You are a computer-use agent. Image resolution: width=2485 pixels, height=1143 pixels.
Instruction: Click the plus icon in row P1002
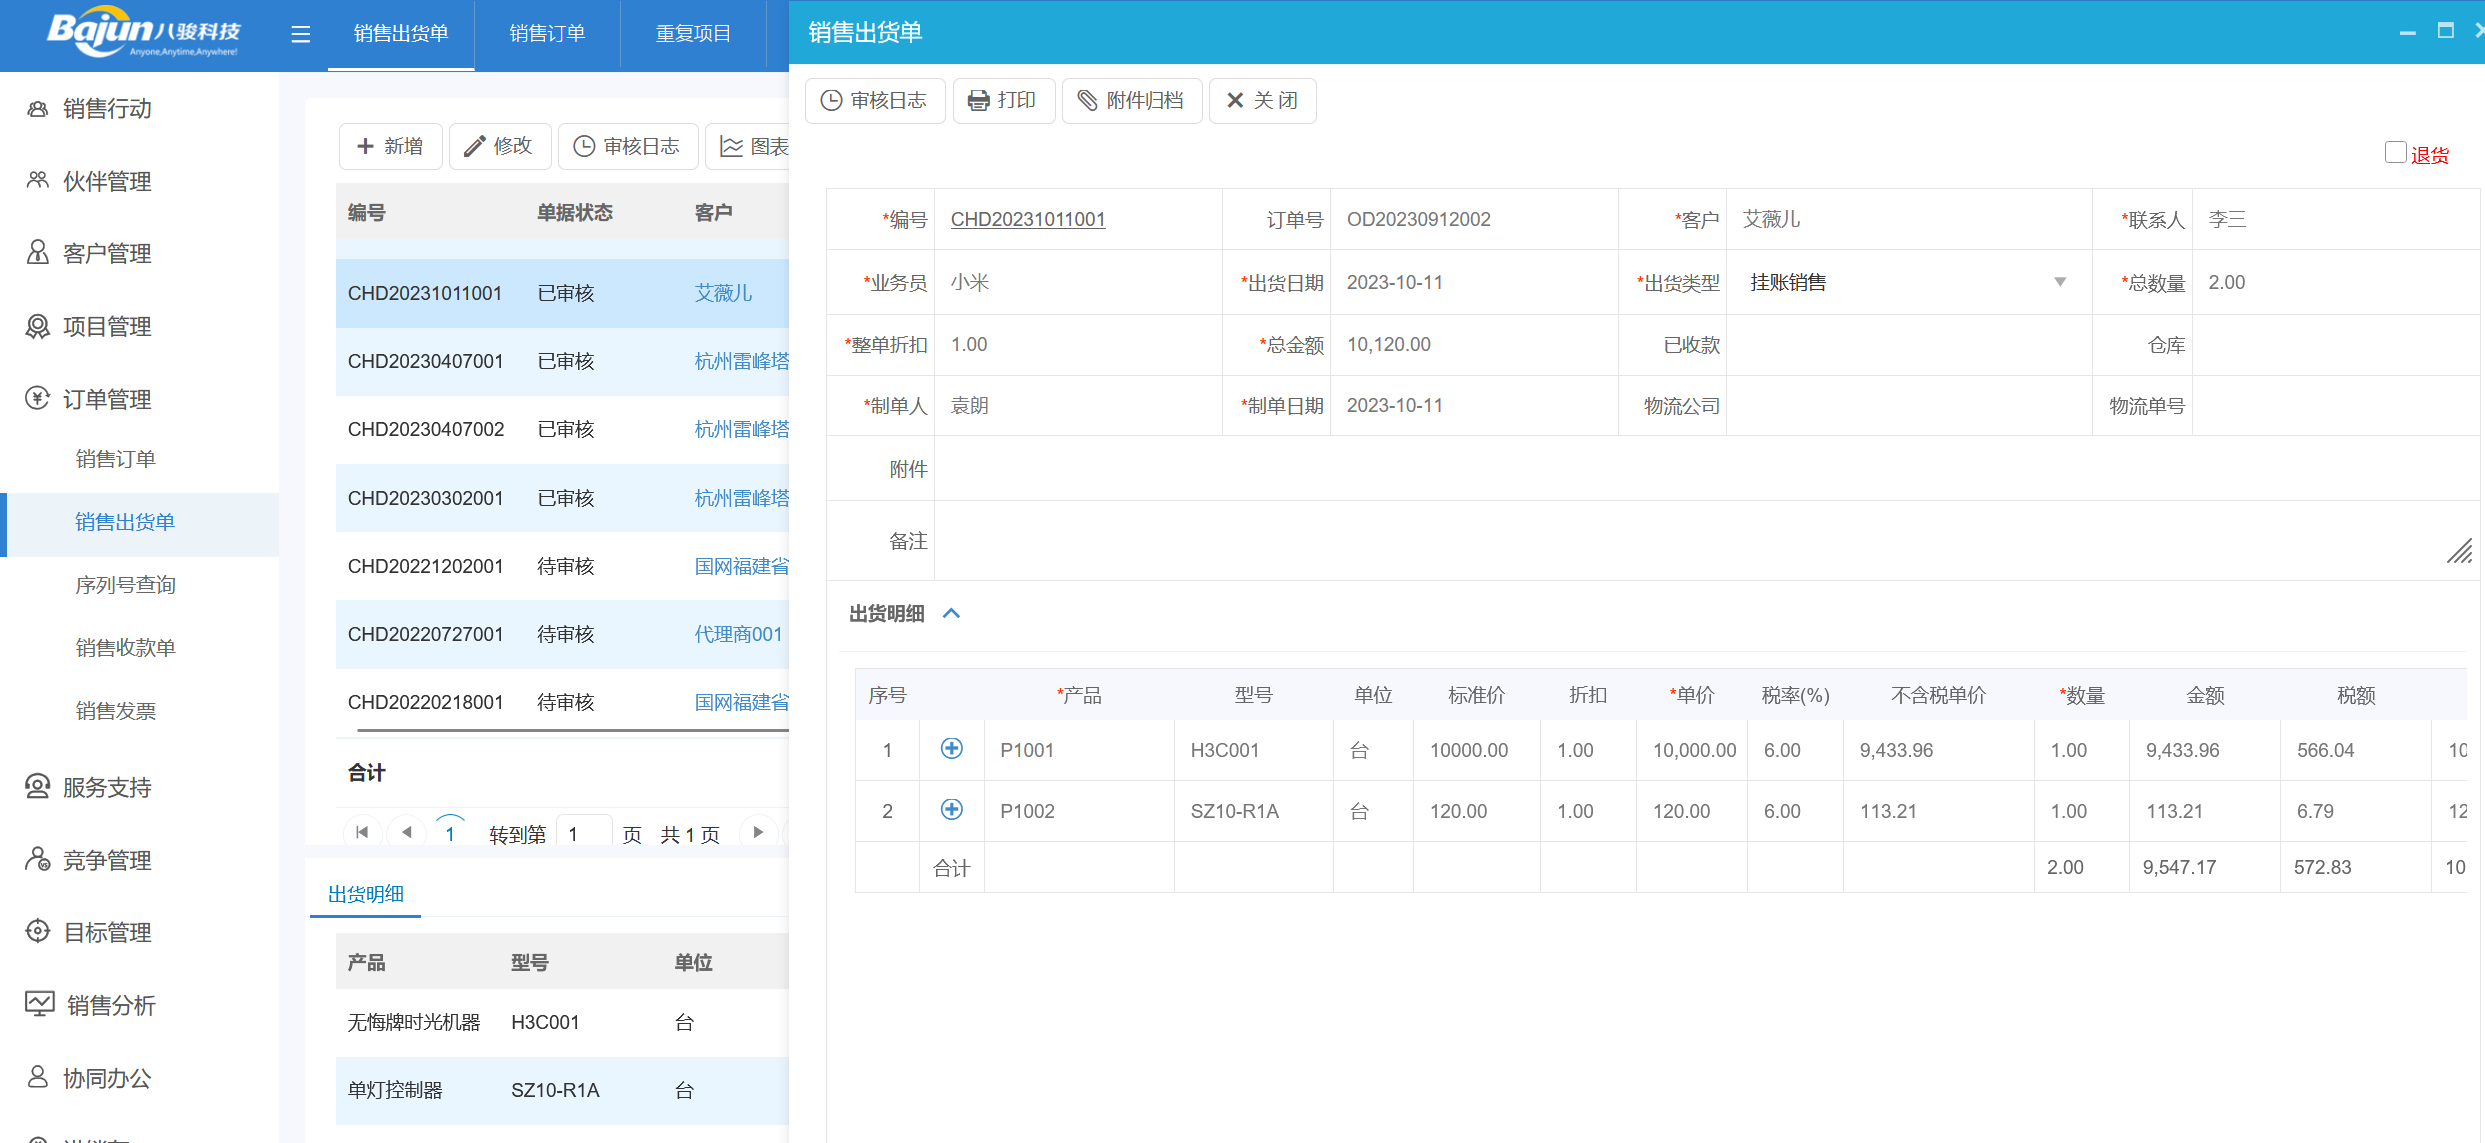pyautogui.click(x=951, y=810)
